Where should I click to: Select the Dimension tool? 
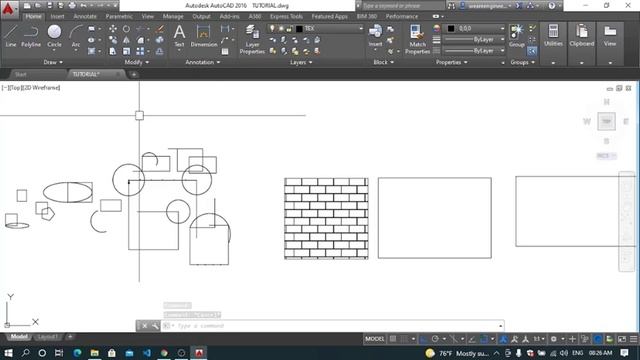(204, 36)
